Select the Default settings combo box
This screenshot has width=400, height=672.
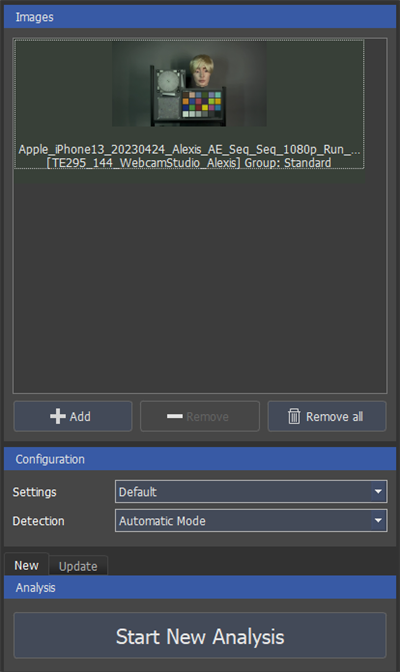click(251, 492)
